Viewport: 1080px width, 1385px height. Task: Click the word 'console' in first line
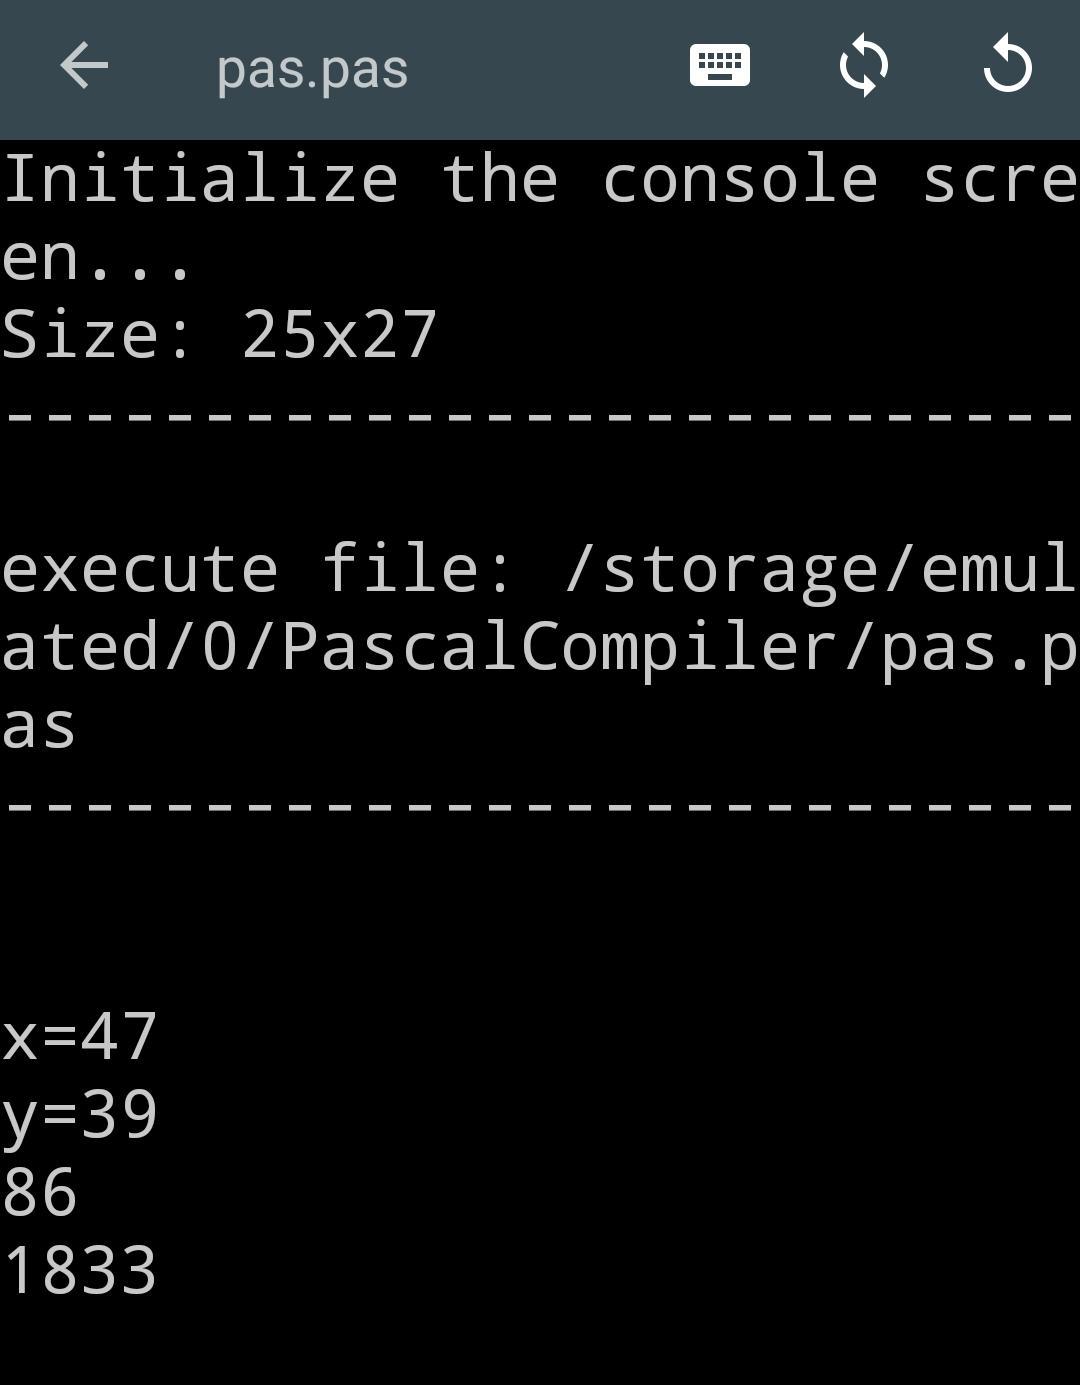click(740, 180)
